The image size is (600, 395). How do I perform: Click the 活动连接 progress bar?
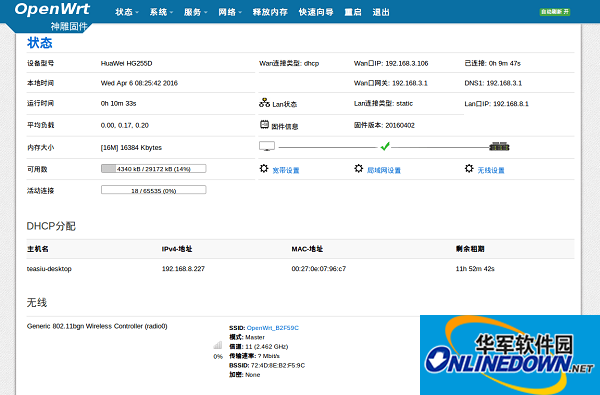(x=153, y=190)
